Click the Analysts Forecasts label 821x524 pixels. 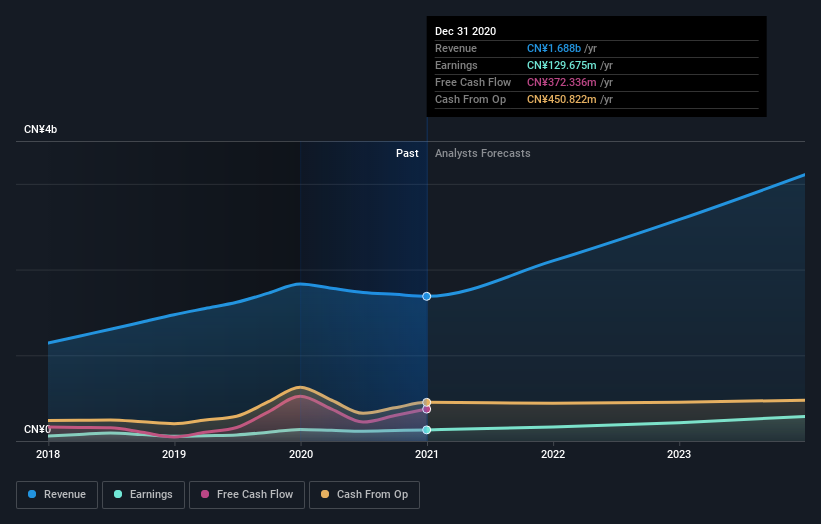click(483, 153)
